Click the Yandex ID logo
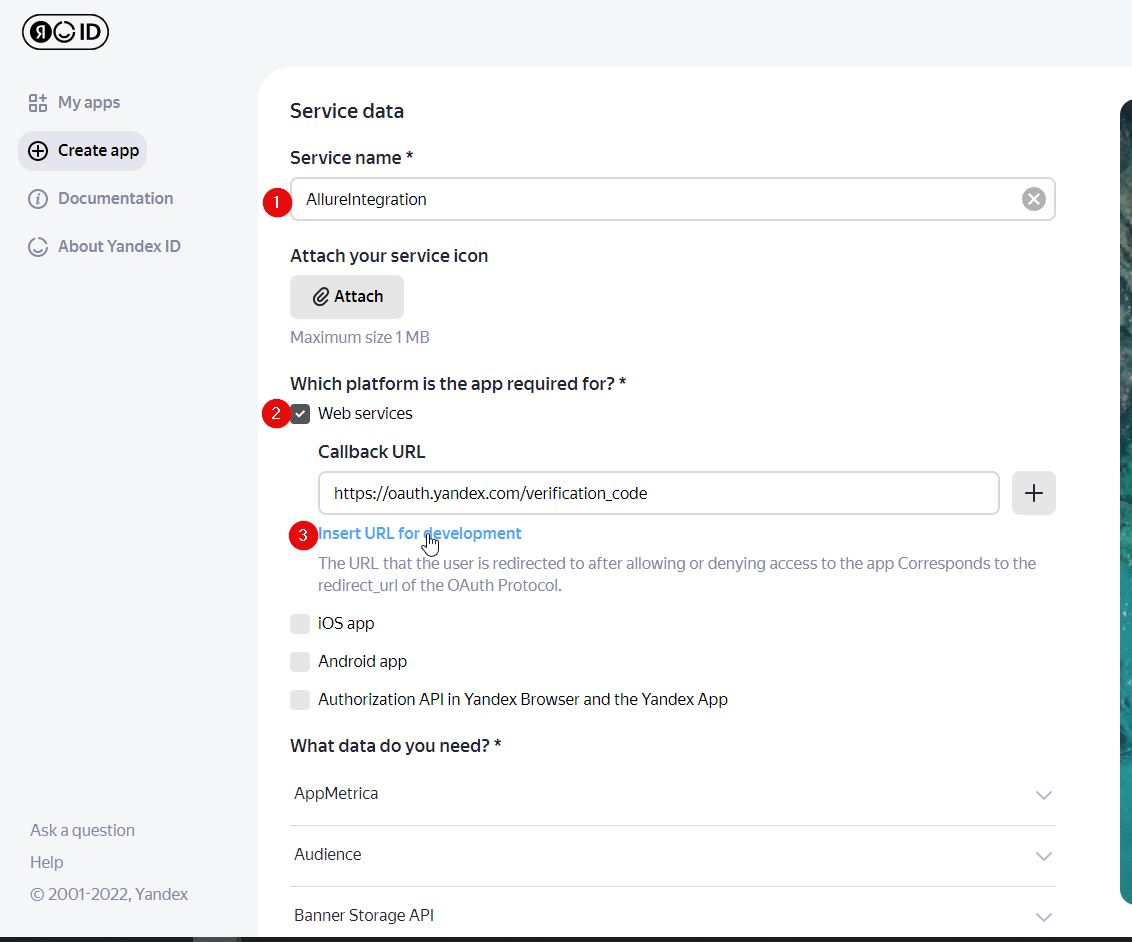The width and height of the screenshot is (1132, 942). 65,31
